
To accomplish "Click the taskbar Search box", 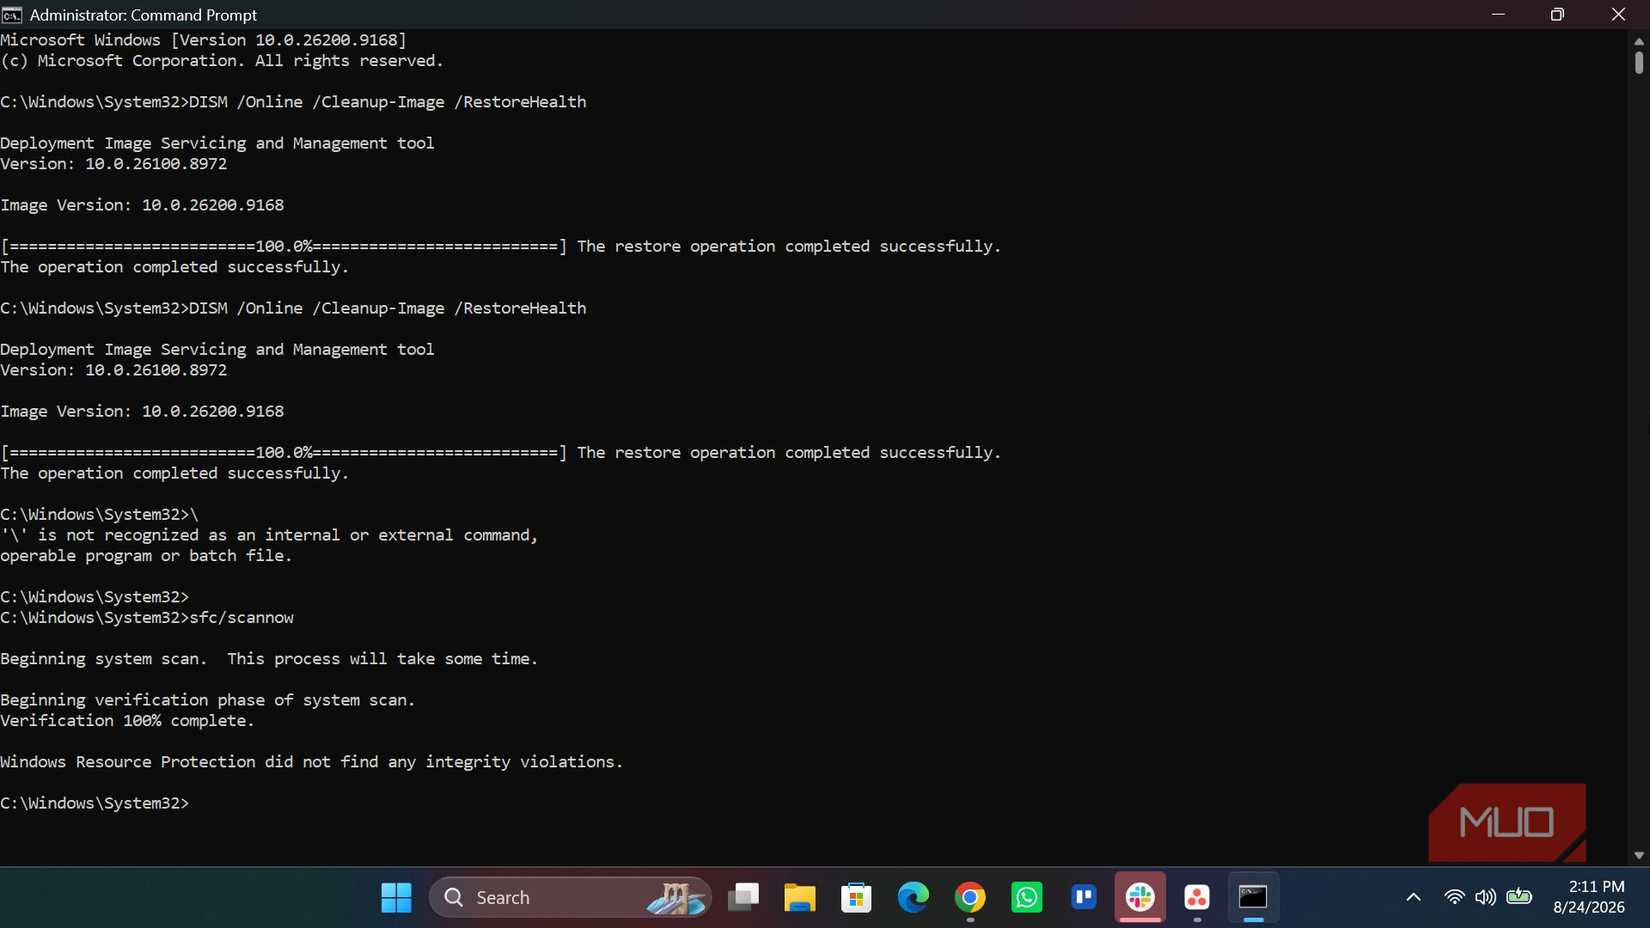I will (570, 897).
